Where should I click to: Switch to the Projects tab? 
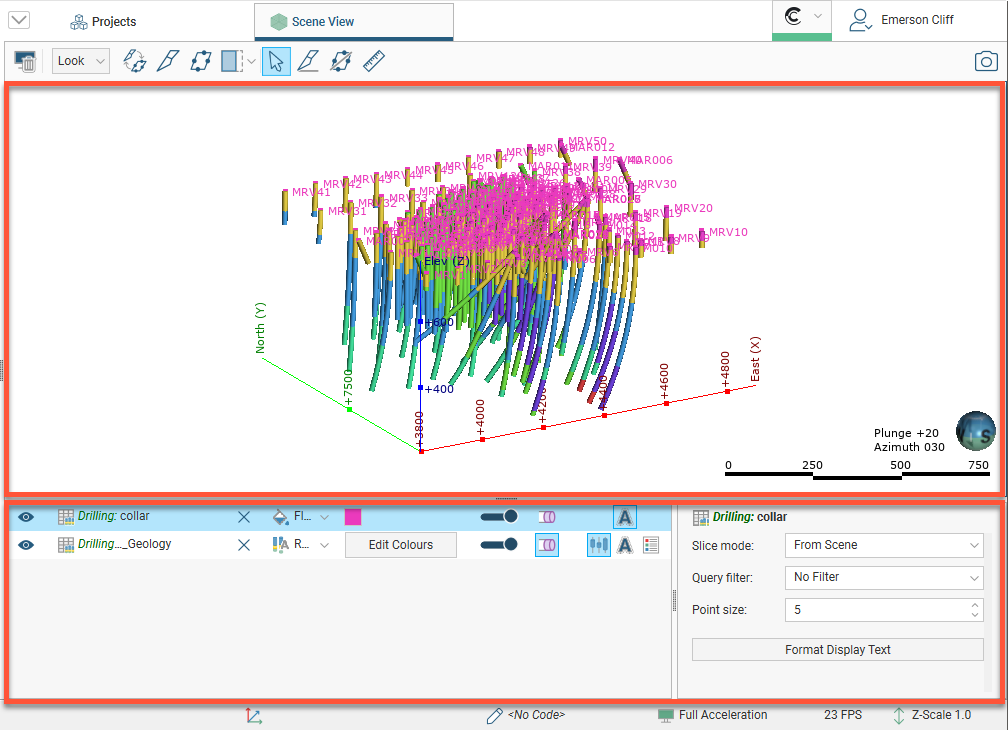point(103,21)
